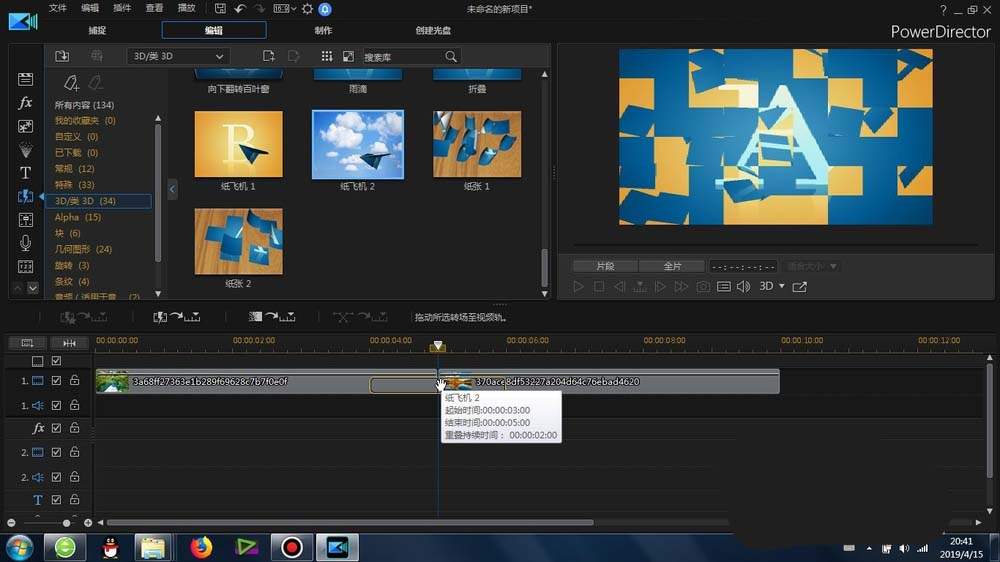This screenshot has width=1000, height=562.
Task: Open the Title Room T icon
Action: [26, 173]
